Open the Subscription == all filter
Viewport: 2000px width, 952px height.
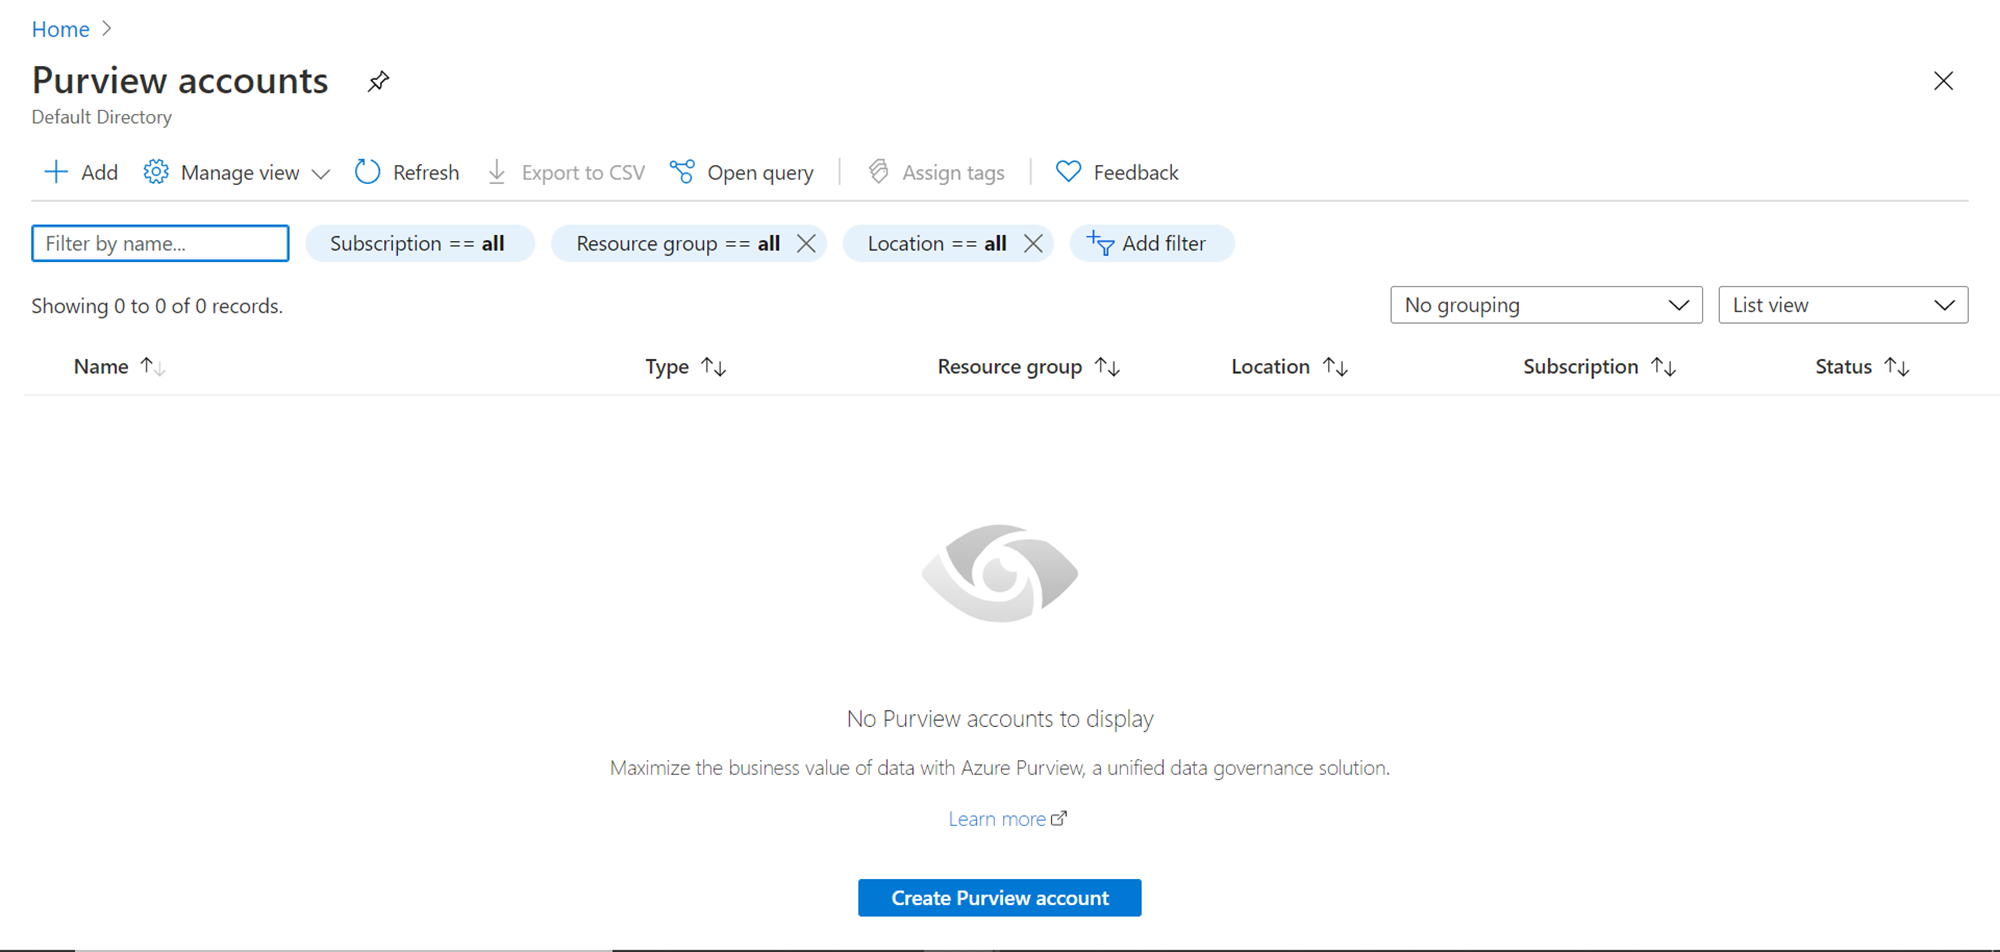pos(420,243)
